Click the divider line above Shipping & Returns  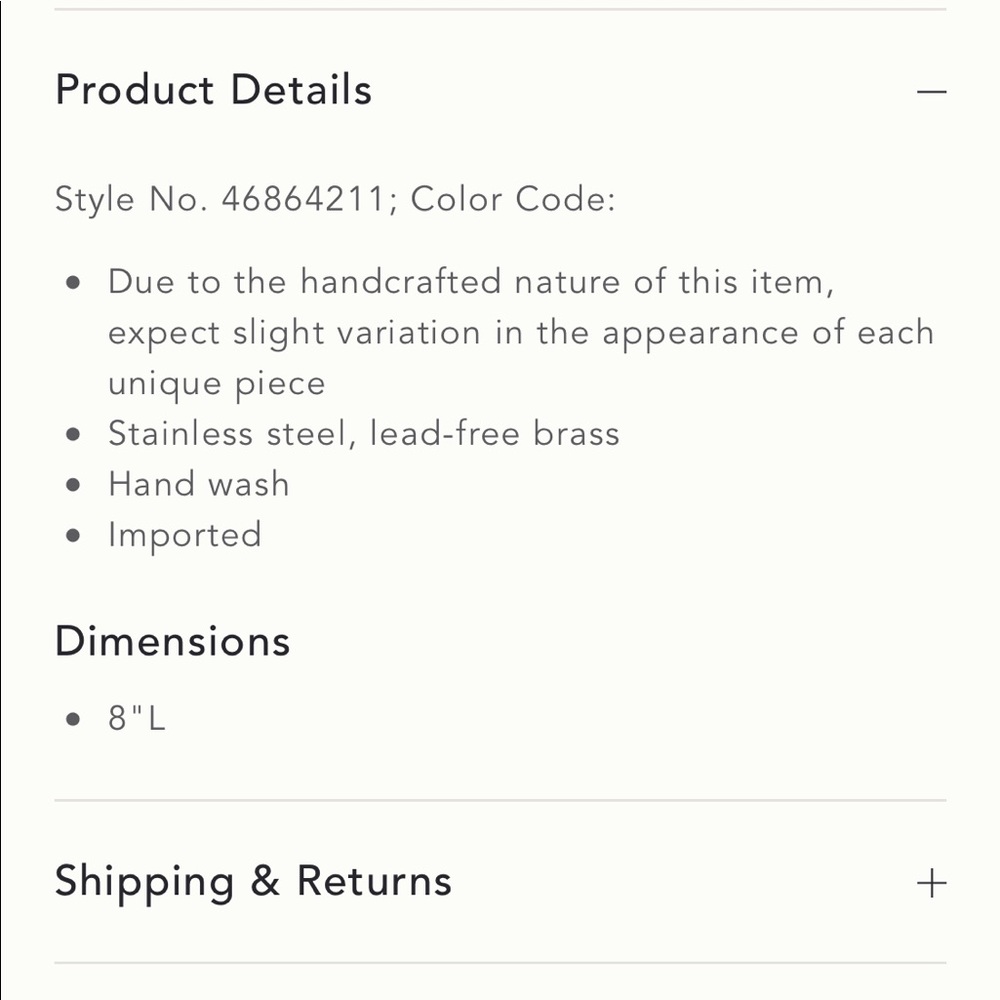[500, 800]
